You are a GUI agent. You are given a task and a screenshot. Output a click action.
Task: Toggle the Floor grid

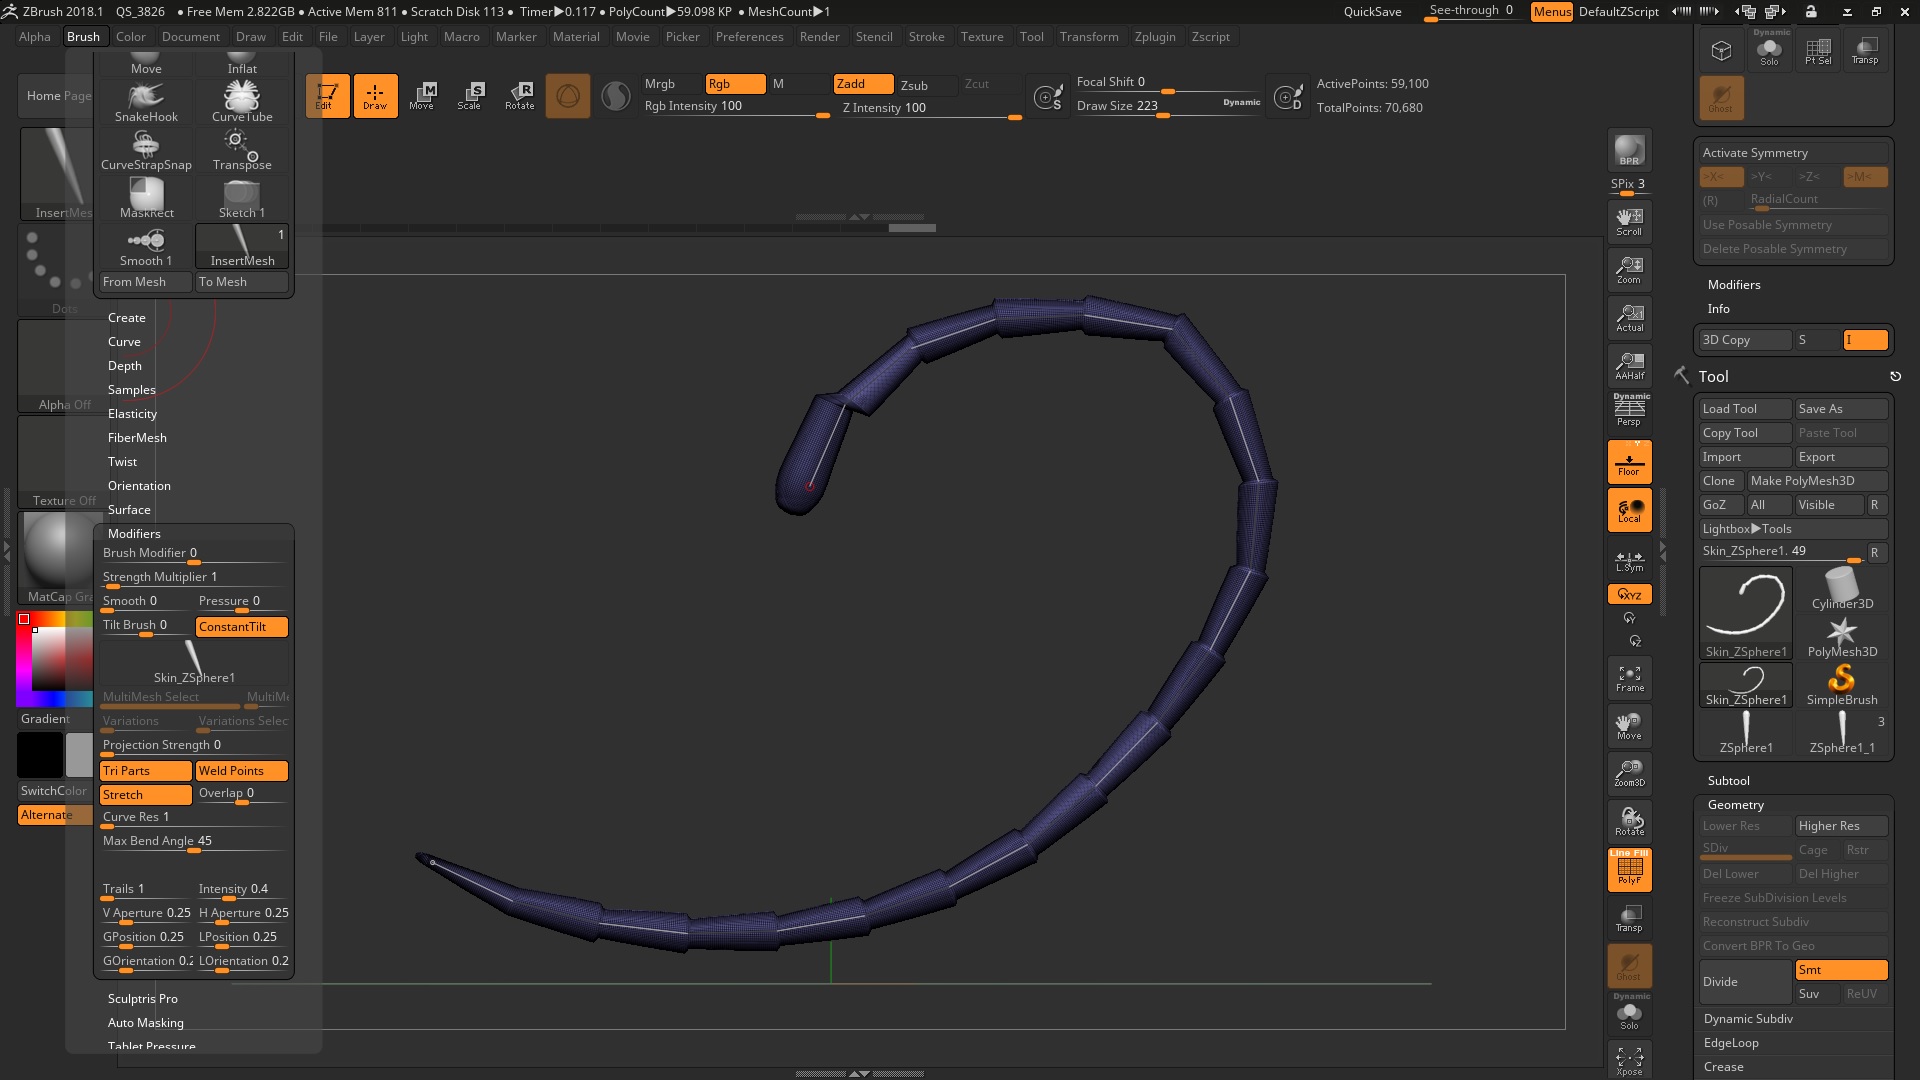pos(1629,462)
